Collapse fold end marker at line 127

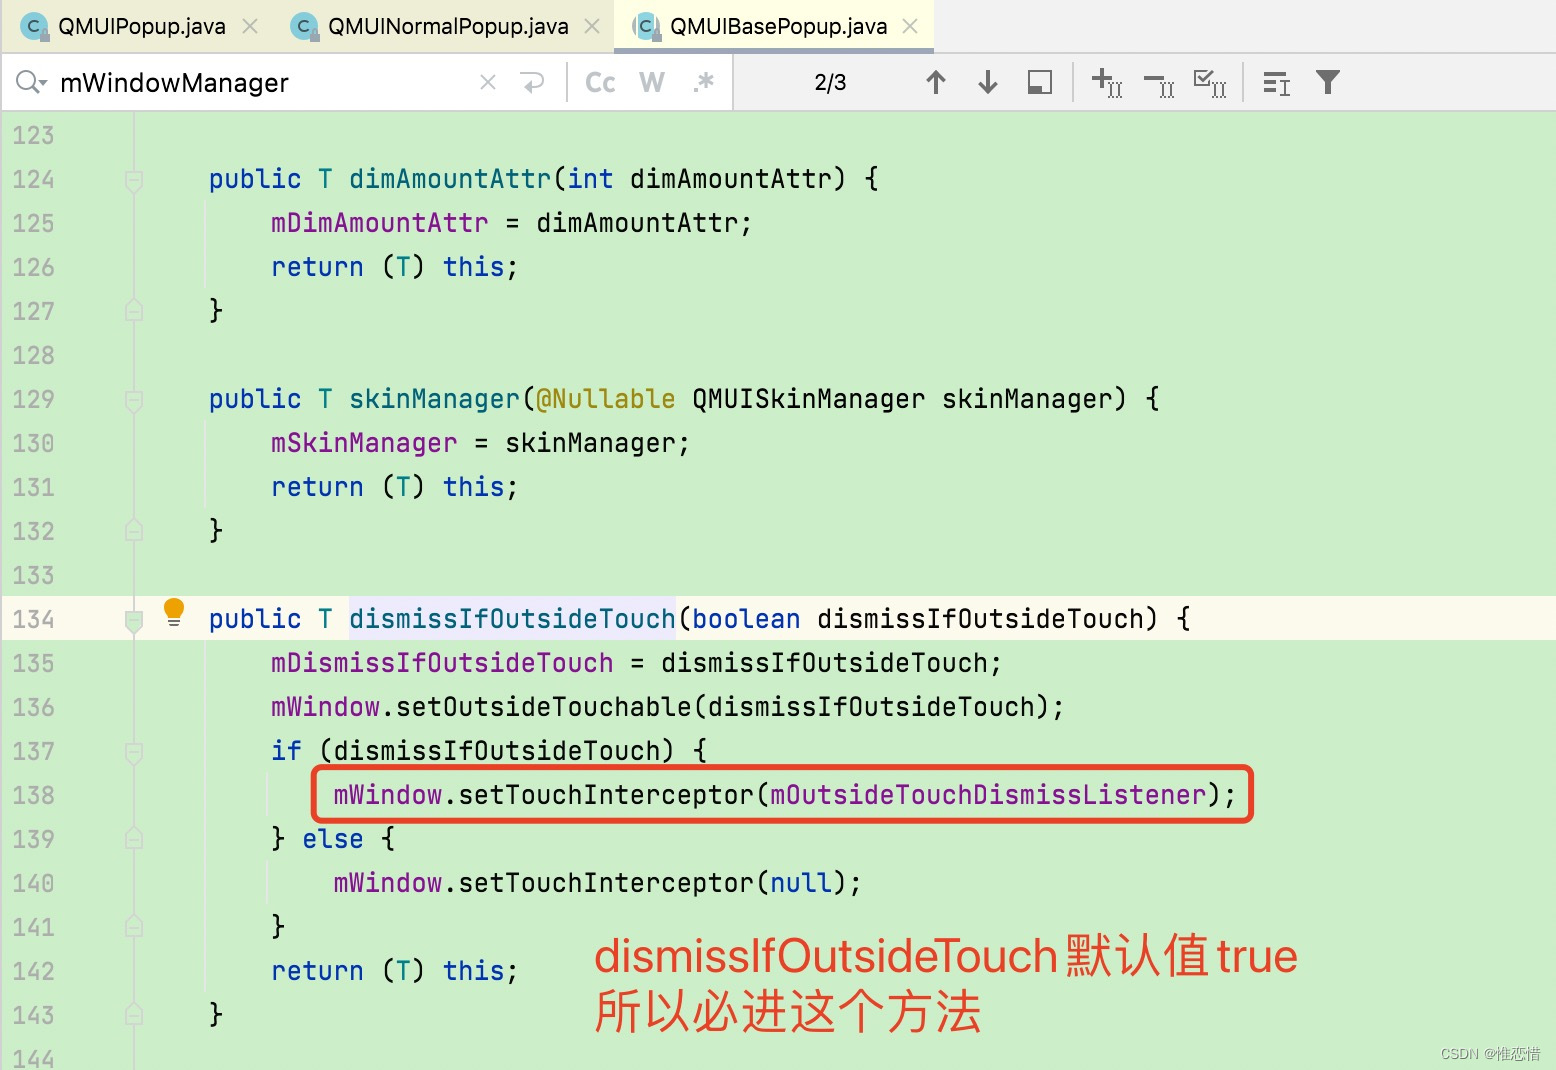pos(133,311)
